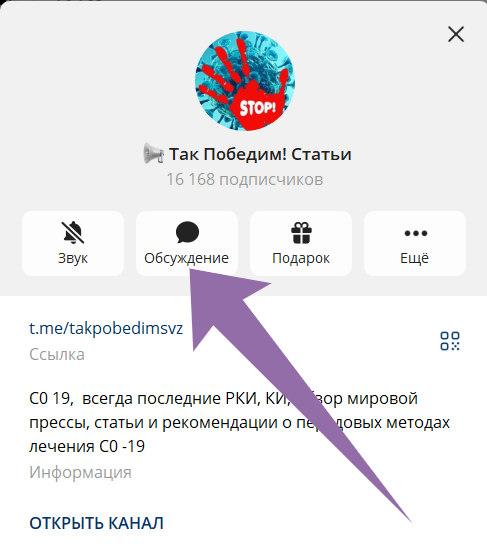Close the channel info panel
The width and height of the screenshot is (487, 553).
[456, 34]
